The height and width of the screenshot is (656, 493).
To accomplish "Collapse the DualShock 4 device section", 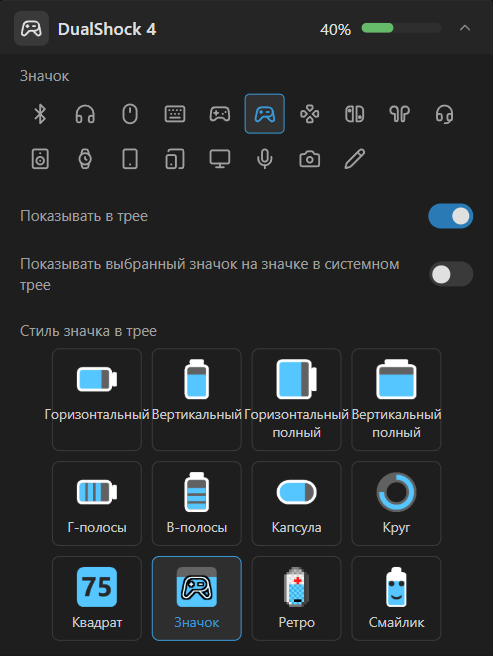I will (465, 28).
